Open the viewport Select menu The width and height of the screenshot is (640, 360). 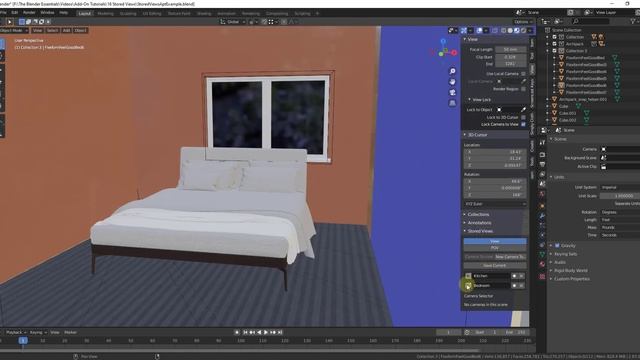pos(52,31)
